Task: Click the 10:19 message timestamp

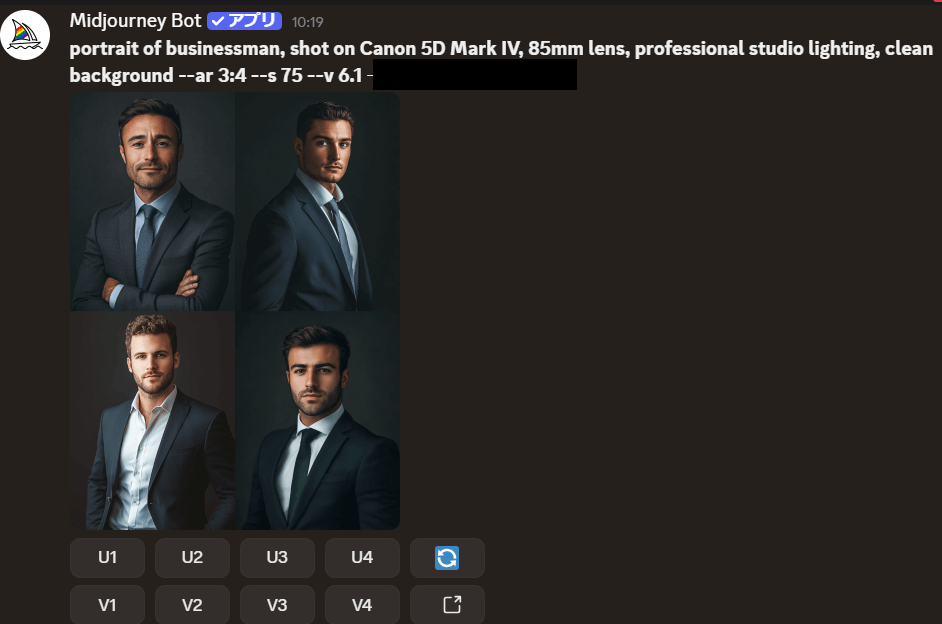Action: [x=308, y=22]
